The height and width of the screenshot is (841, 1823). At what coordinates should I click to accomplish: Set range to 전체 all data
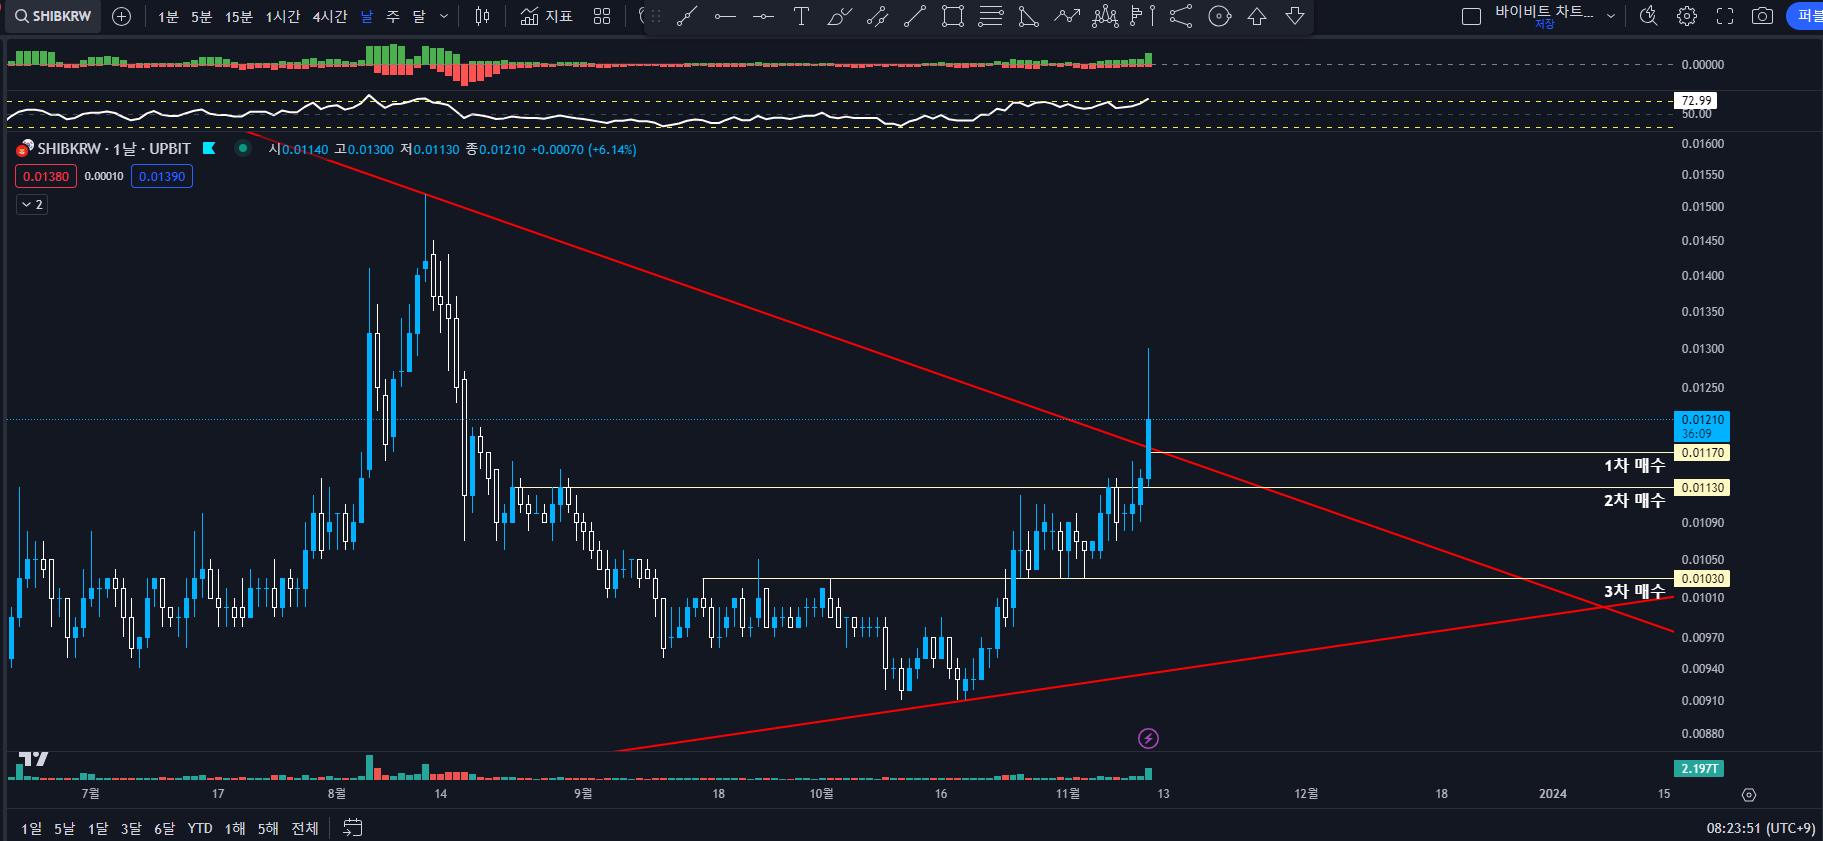[305, 828]
